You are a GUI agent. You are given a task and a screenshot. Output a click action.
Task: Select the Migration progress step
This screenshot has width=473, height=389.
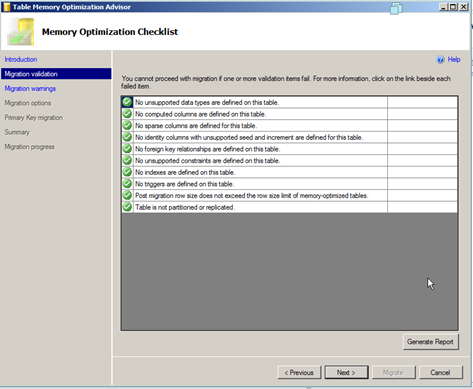[x=29, y=147]
